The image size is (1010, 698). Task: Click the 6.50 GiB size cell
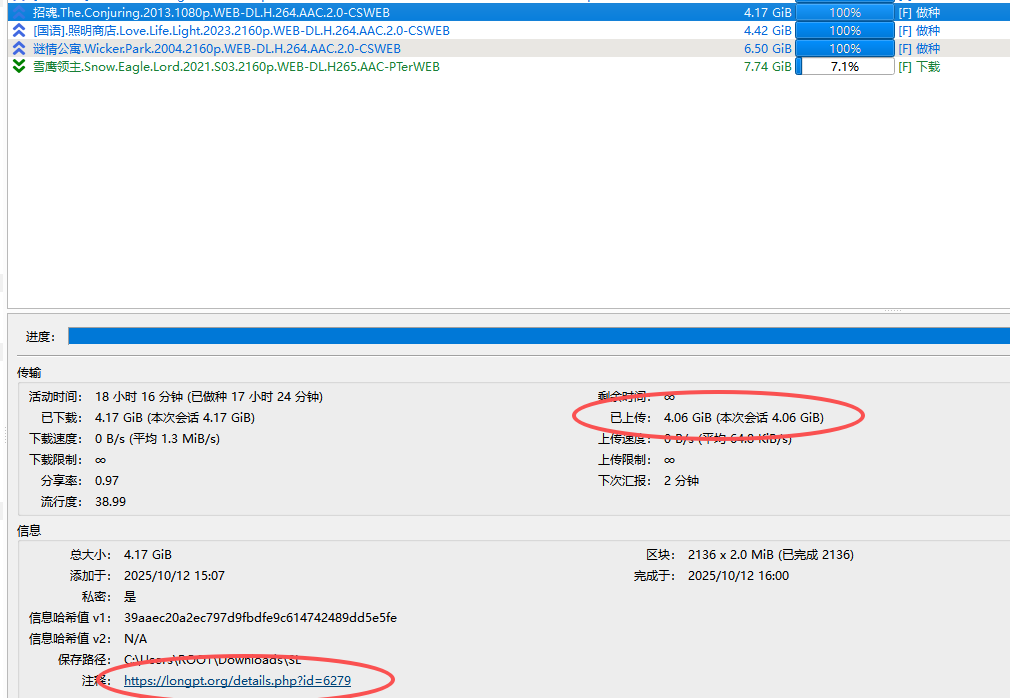[x=767, y=49]
